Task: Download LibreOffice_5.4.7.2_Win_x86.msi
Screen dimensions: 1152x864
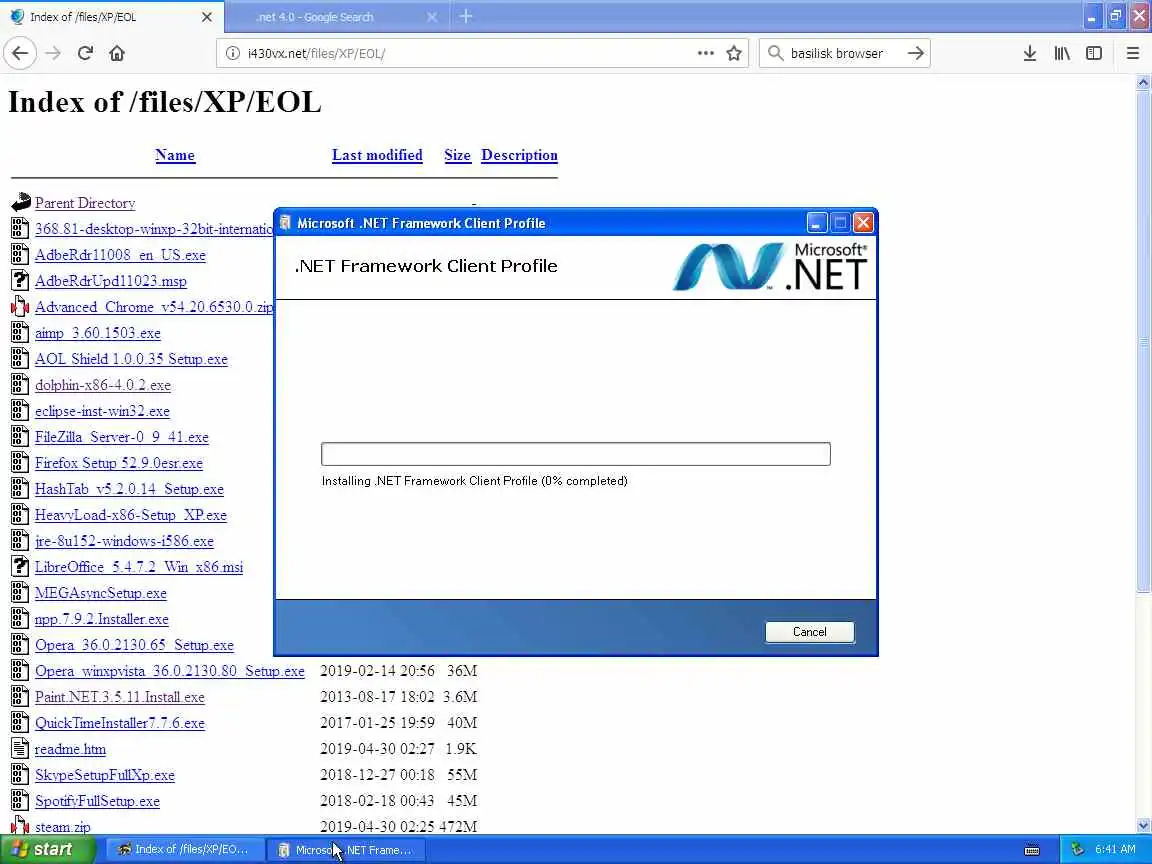Action: coord(139,567)
